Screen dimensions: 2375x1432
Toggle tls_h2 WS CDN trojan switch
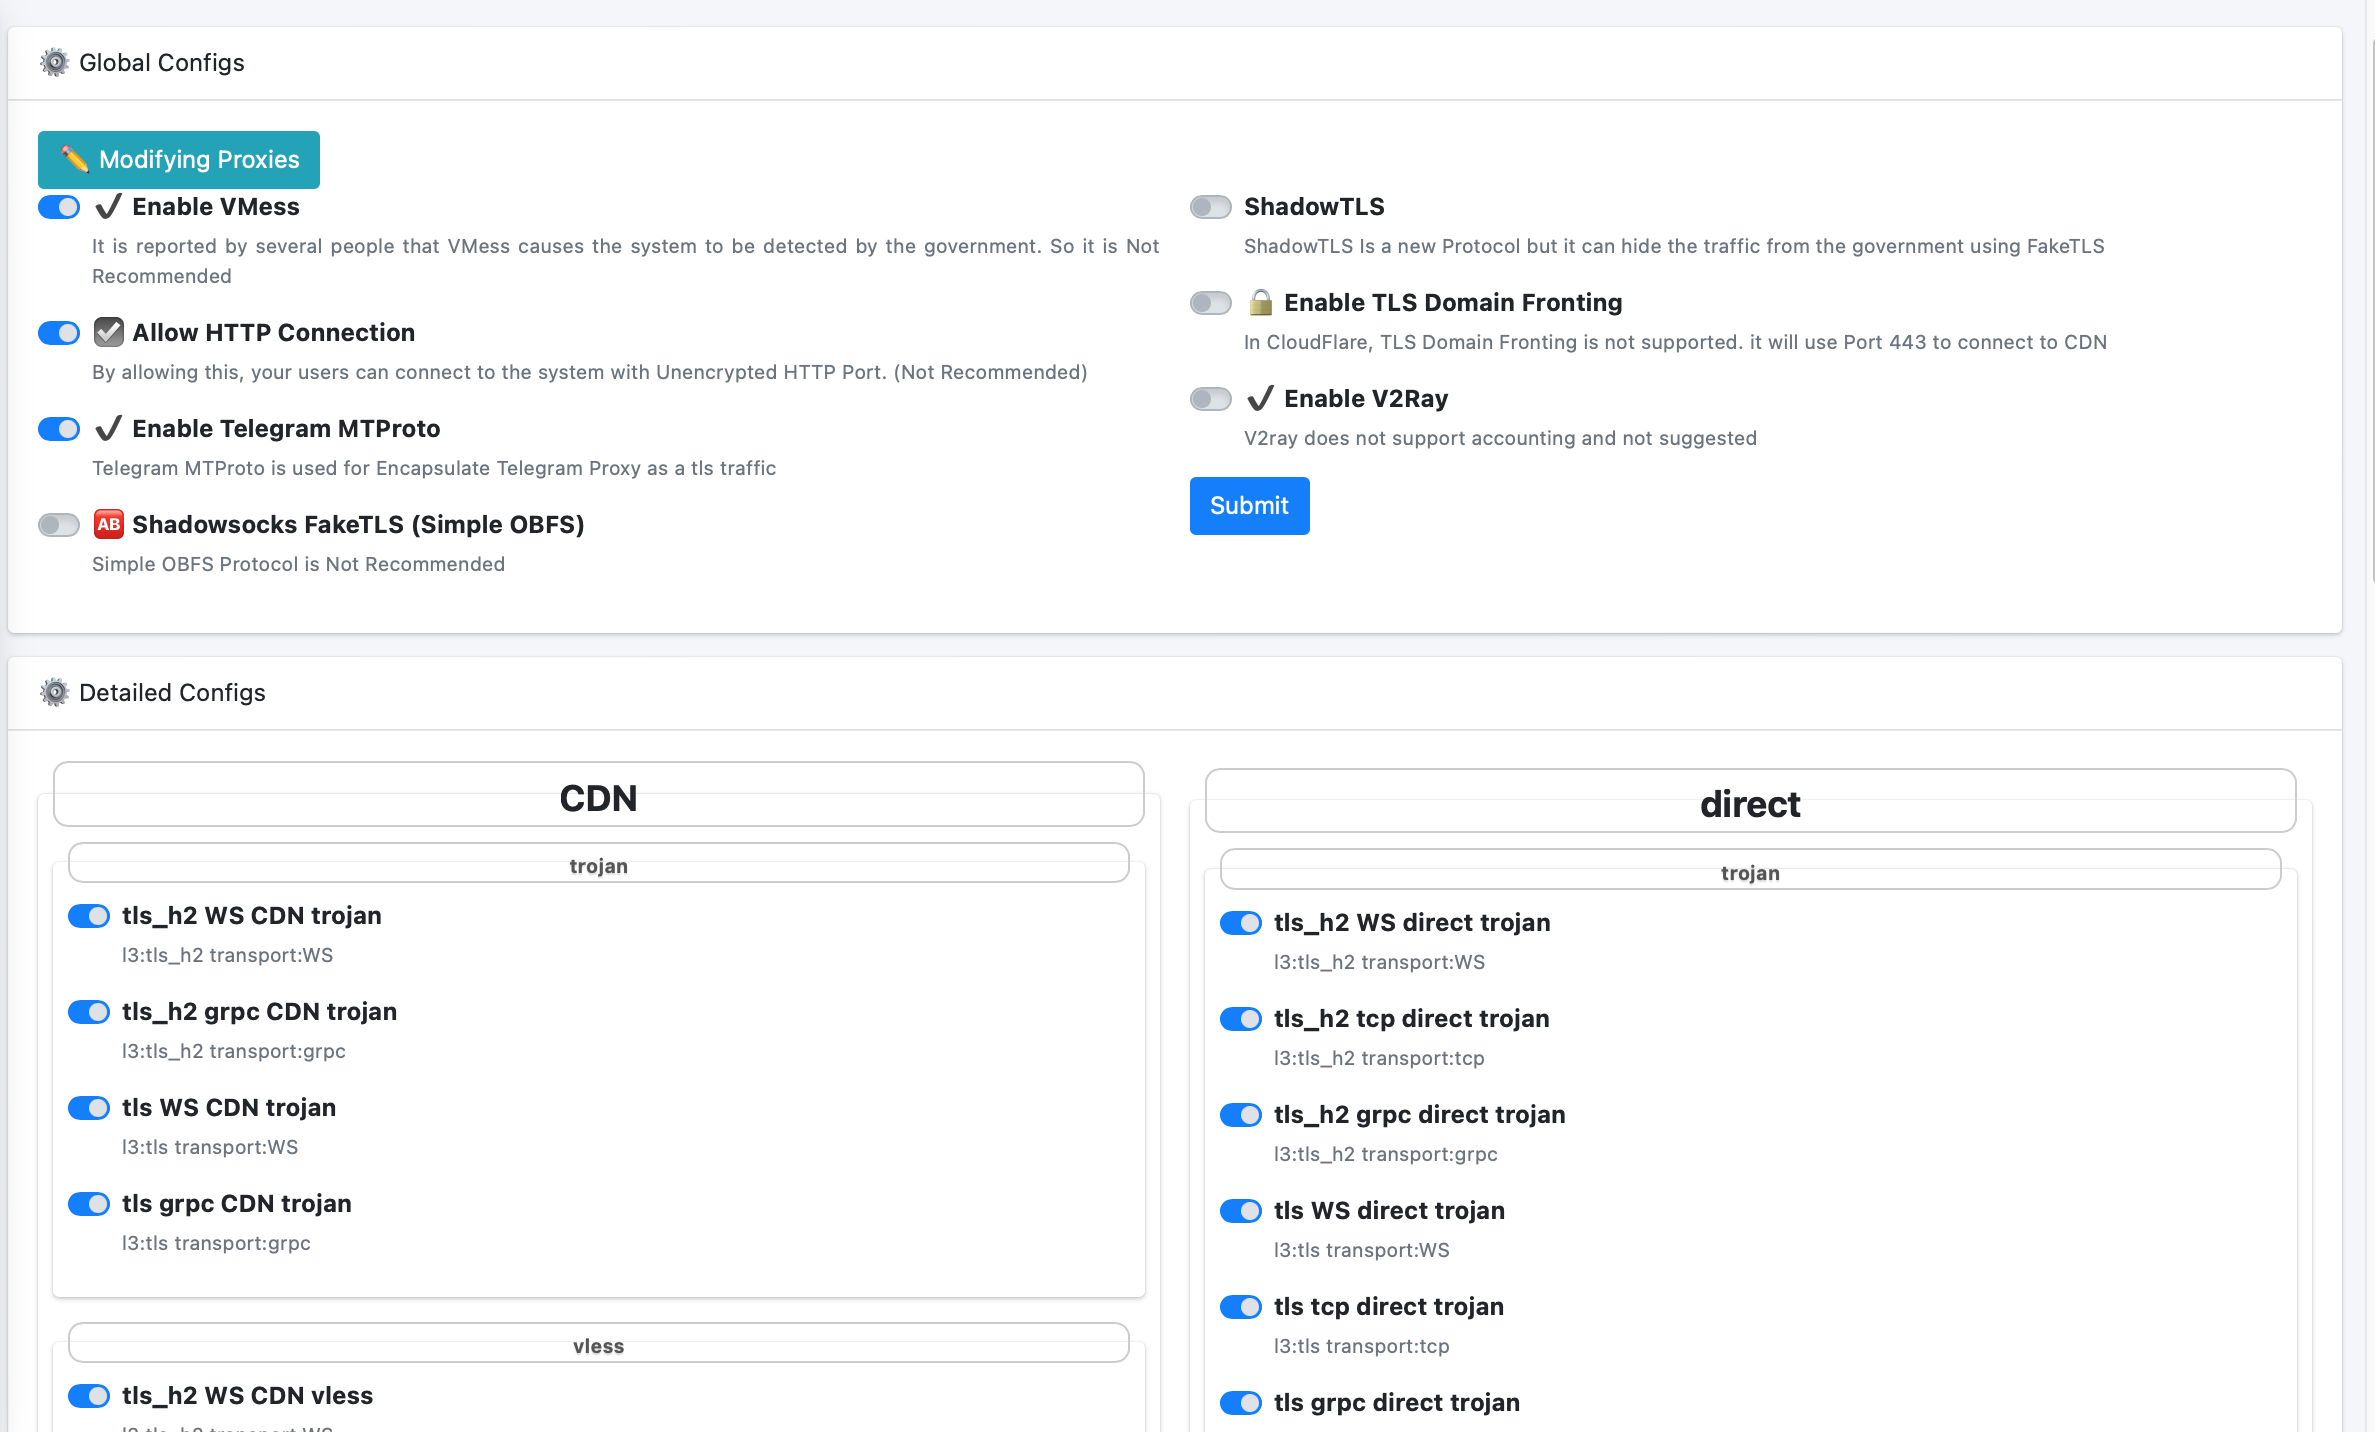click(x=89, y=916)
